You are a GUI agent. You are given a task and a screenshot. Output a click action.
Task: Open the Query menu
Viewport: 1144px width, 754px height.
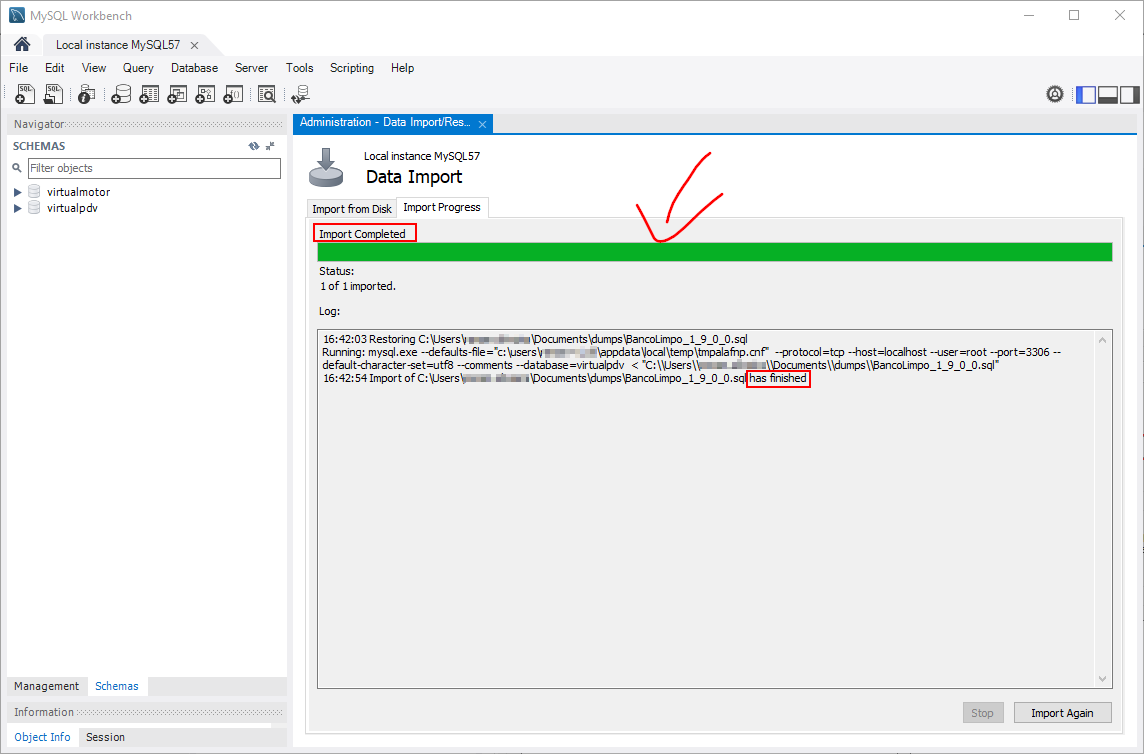(138, 68)
